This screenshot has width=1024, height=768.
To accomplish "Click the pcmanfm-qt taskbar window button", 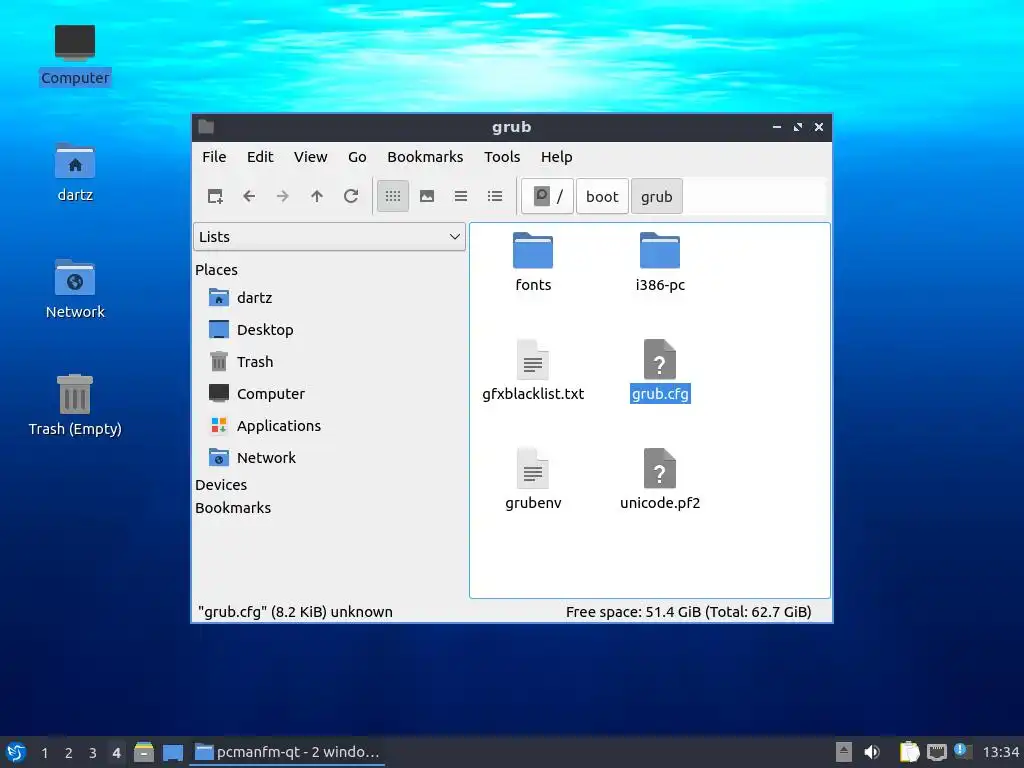I will [x=287, y=752].
